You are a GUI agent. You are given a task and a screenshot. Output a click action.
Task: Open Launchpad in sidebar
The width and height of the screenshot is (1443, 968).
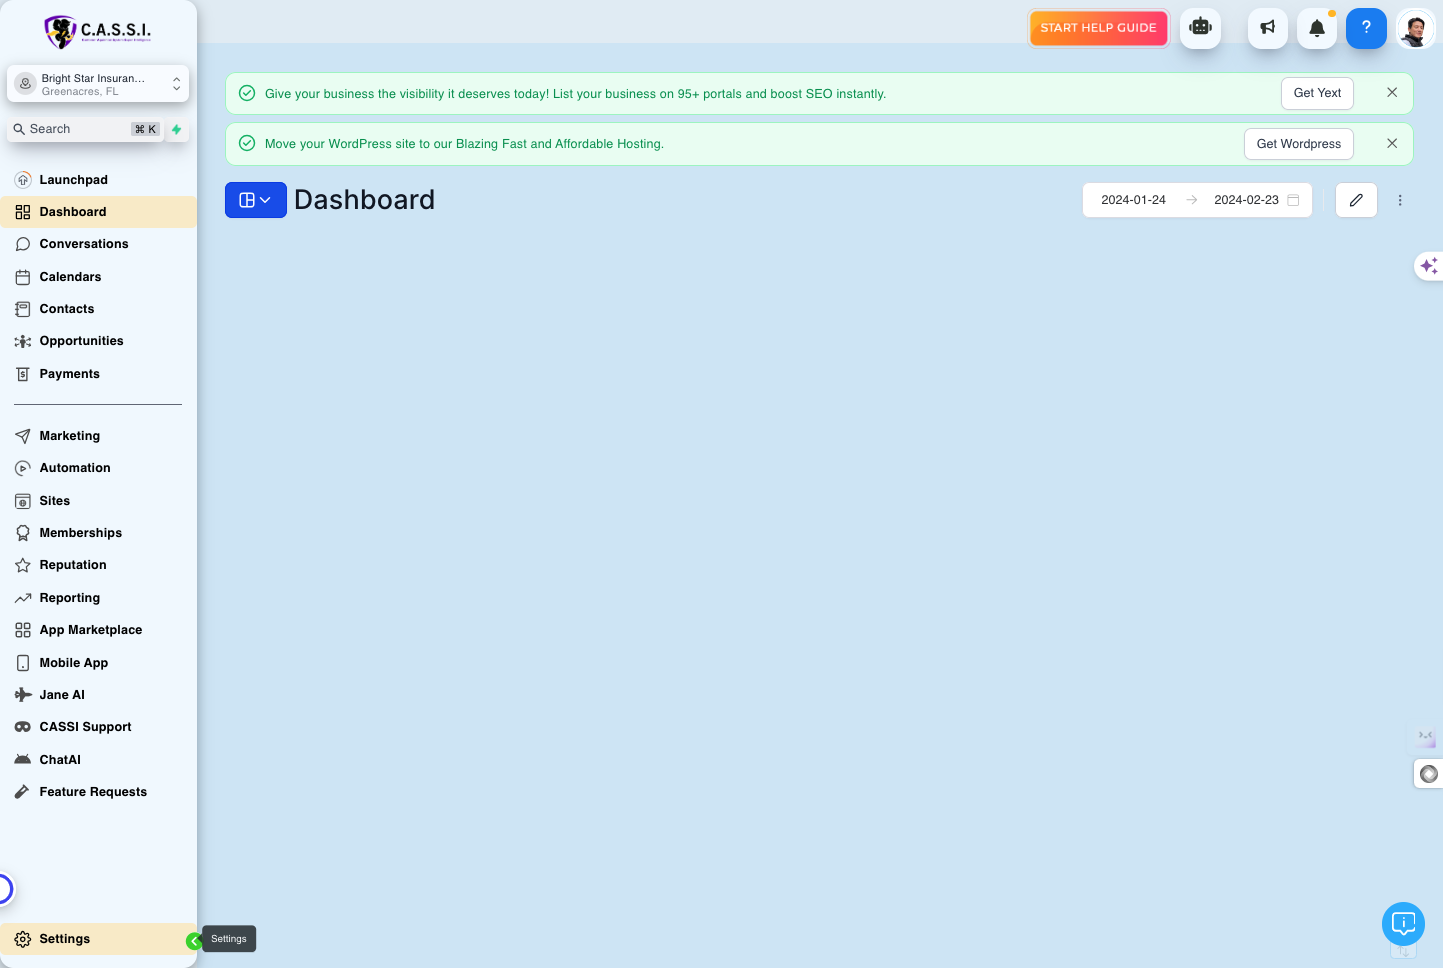(98, 180)
